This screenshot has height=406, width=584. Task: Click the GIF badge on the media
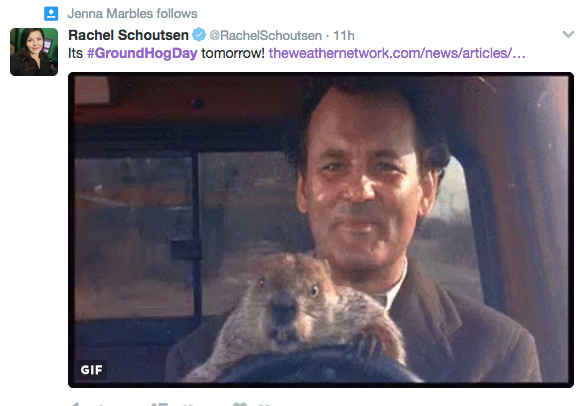(91, 370)
